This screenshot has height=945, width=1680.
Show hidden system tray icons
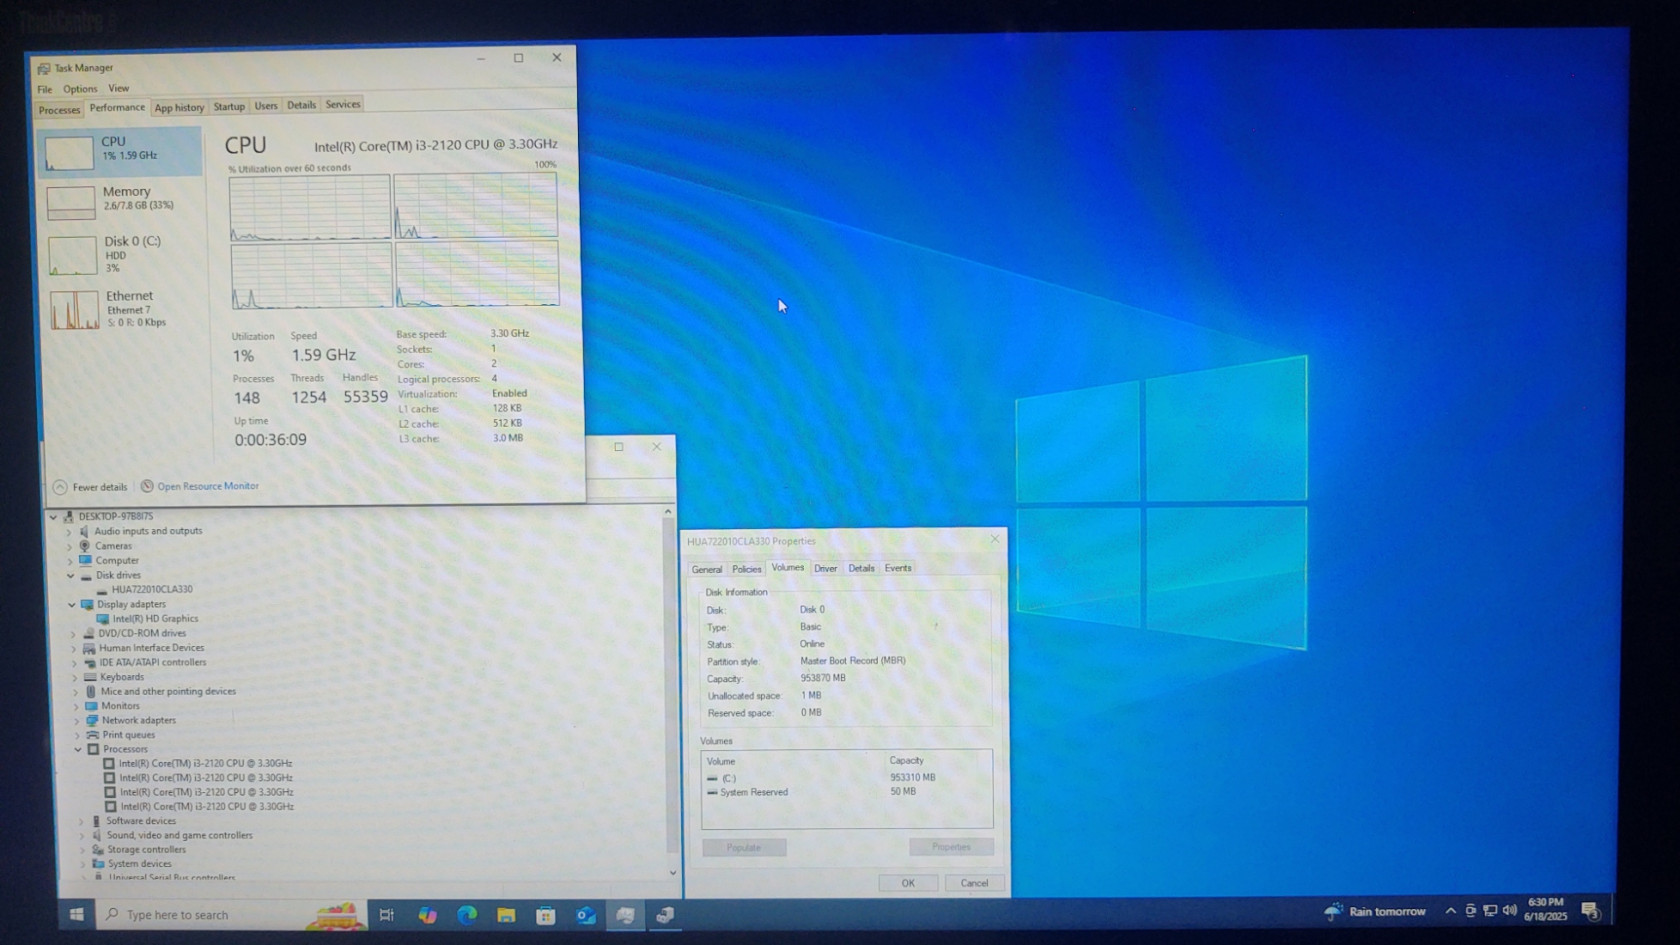1450,911
